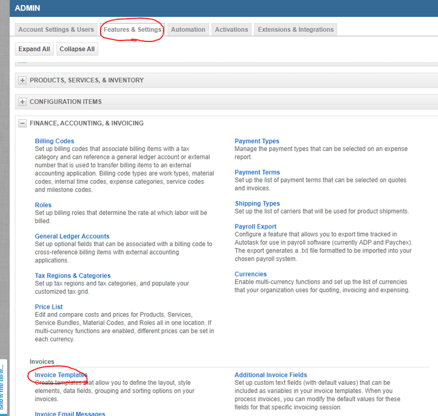Open Additional Invoice Fields

point(271,375)
